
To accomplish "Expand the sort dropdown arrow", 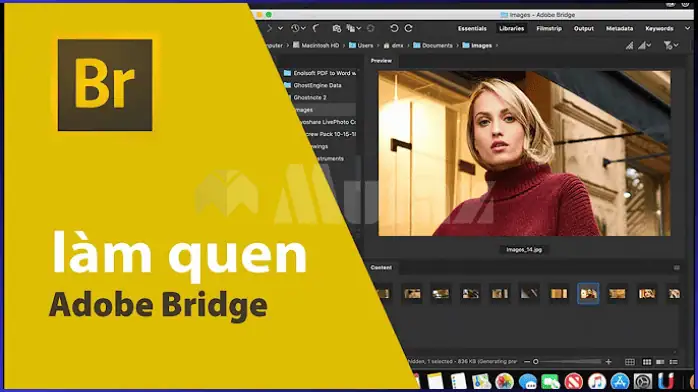I will (676, 45).
